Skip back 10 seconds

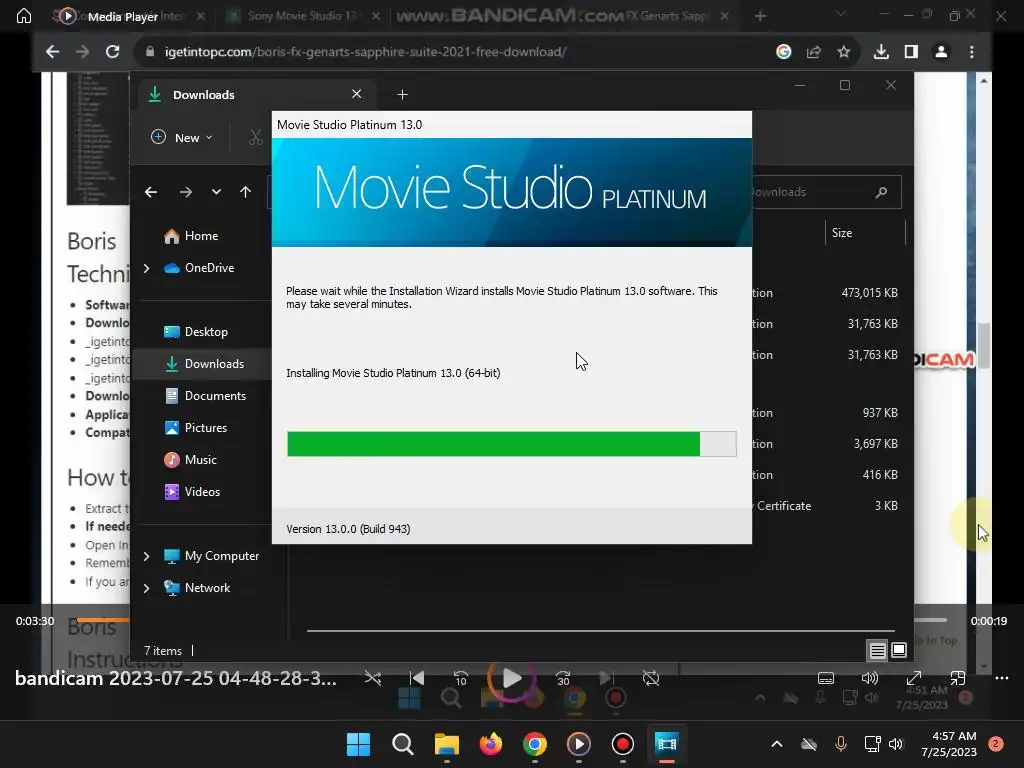[x=460, y=679]
